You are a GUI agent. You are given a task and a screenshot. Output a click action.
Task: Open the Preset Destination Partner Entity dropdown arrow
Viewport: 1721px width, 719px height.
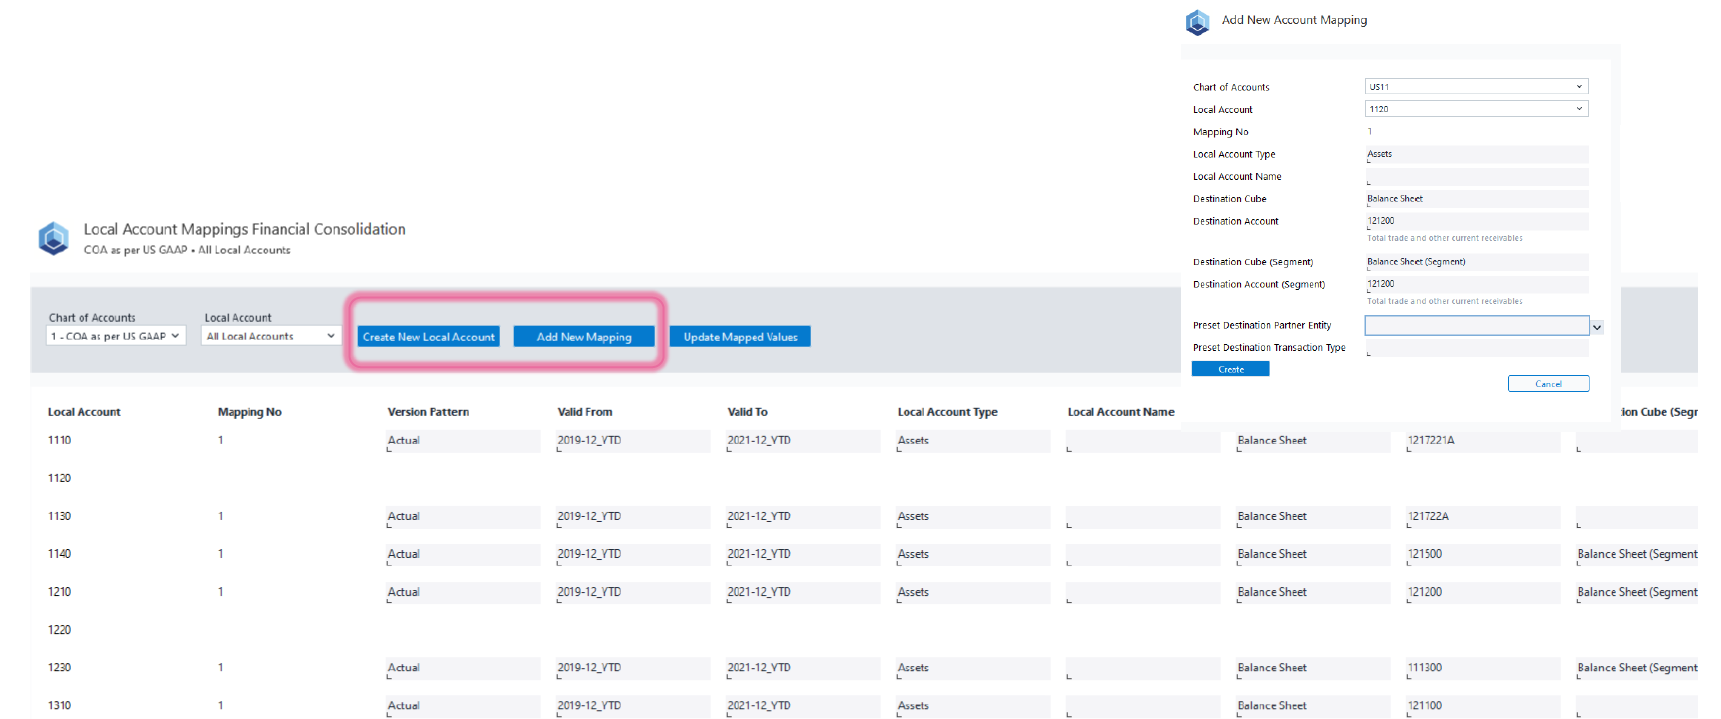pos(1597,327)
